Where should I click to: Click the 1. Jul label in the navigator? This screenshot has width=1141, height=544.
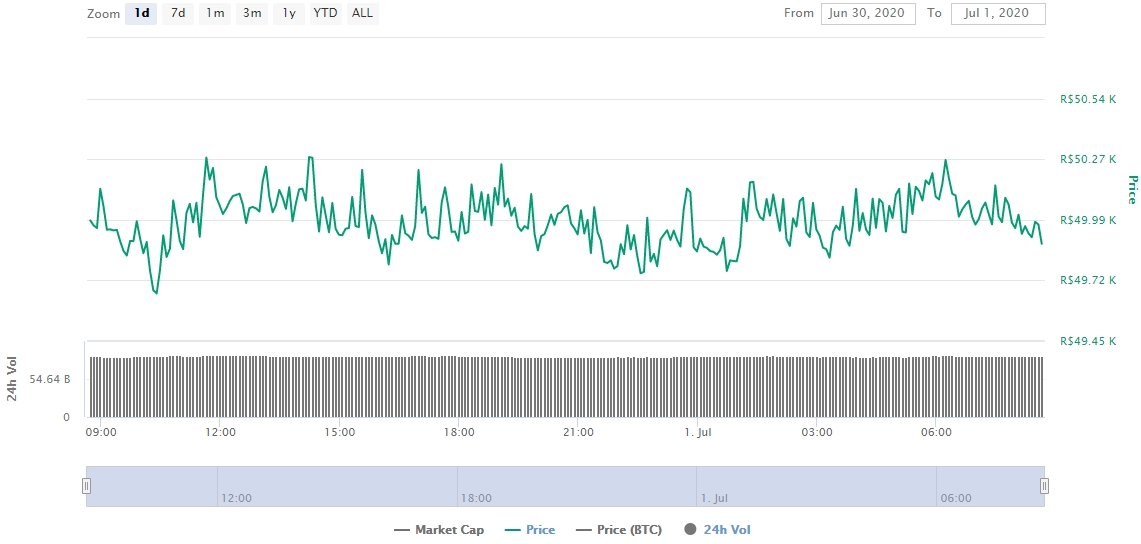[717, 498]
